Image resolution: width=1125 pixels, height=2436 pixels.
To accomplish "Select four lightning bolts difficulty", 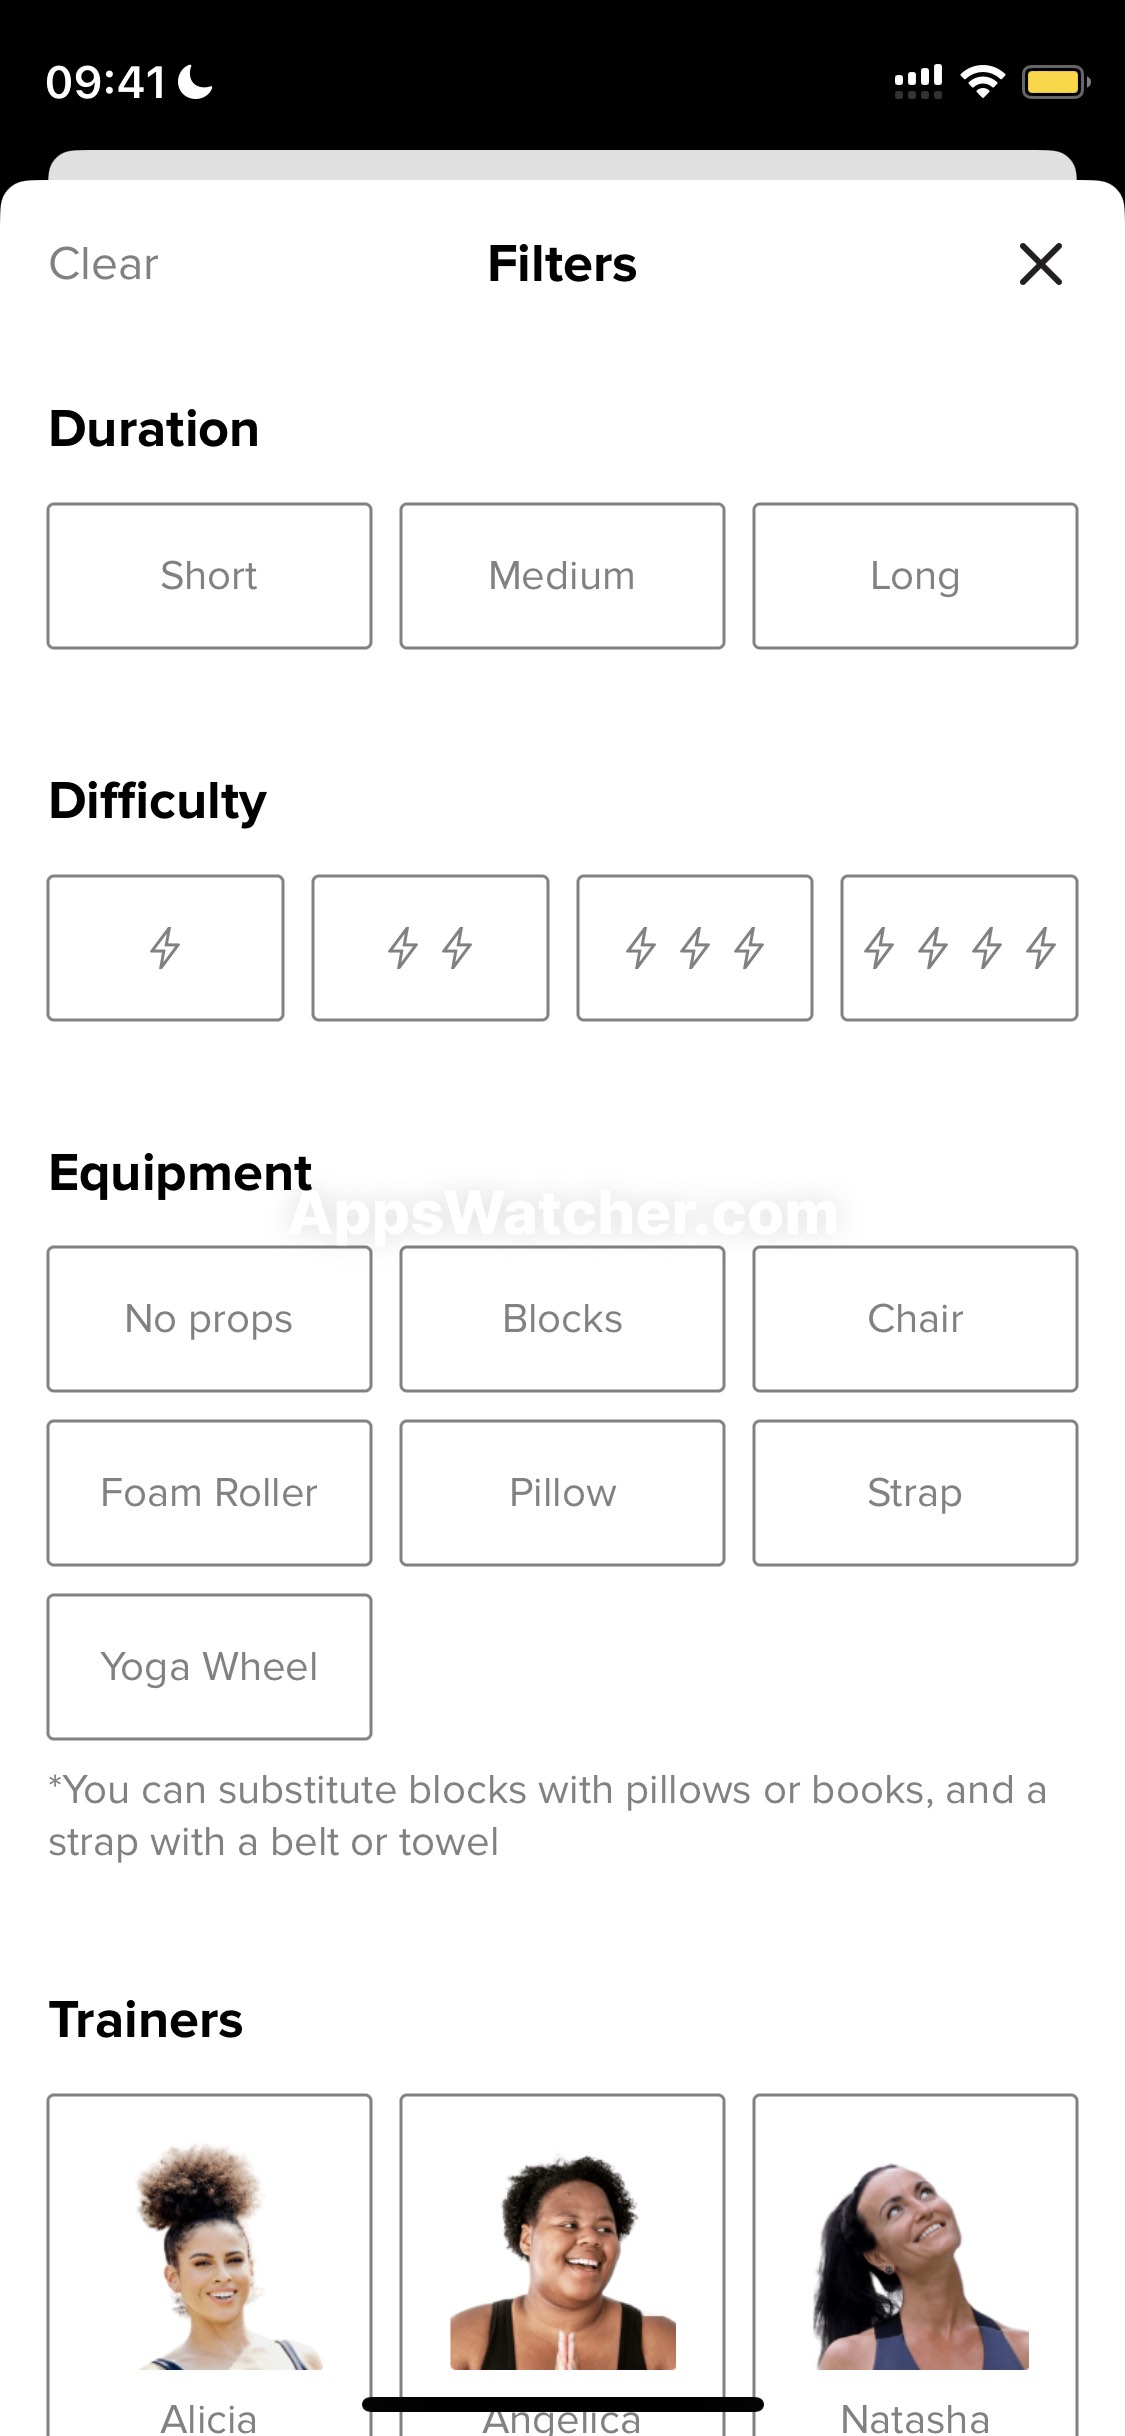I will (x=959, y=948).
